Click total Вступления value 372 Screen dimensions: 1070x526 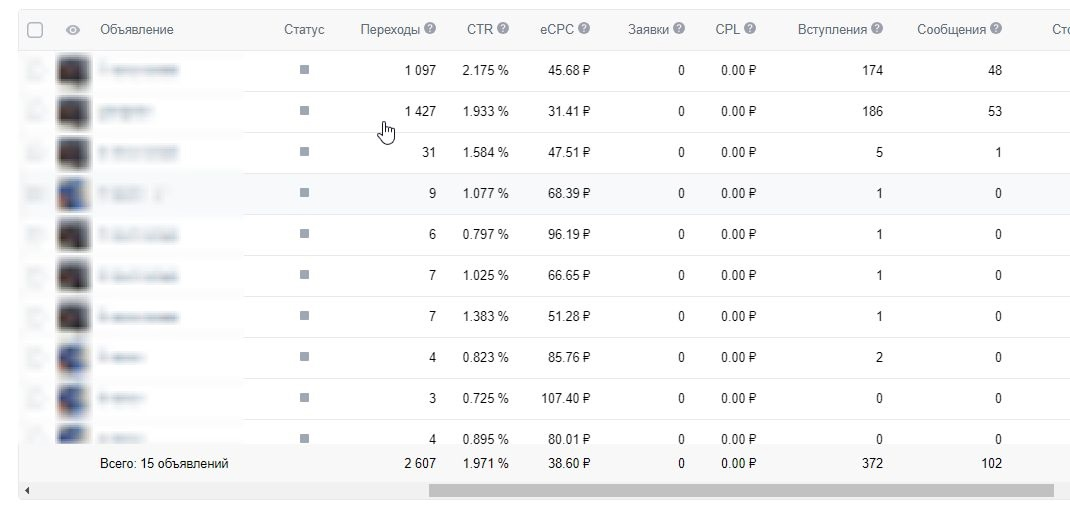coord(872,464)
